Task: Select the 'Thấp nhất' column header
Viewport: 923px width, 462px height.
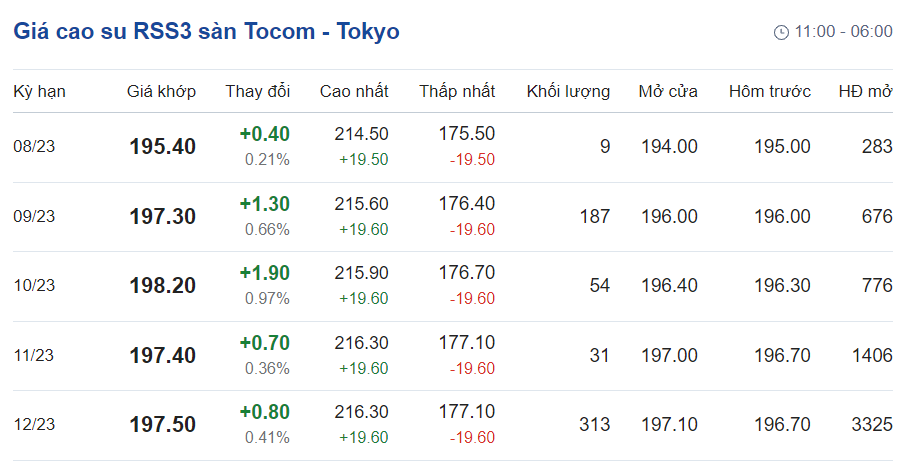Action: [457, 92]
